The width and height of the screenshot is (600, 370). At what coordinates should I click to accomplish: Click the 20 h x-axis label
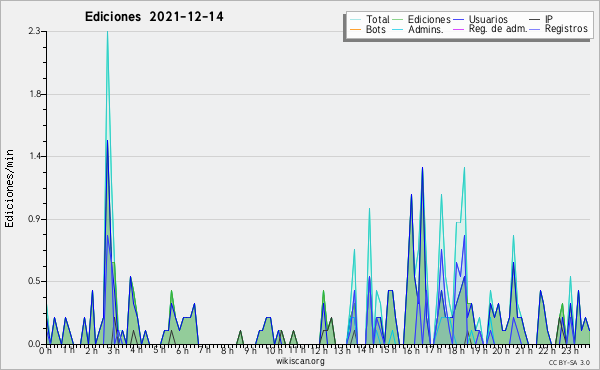(501, 350)
